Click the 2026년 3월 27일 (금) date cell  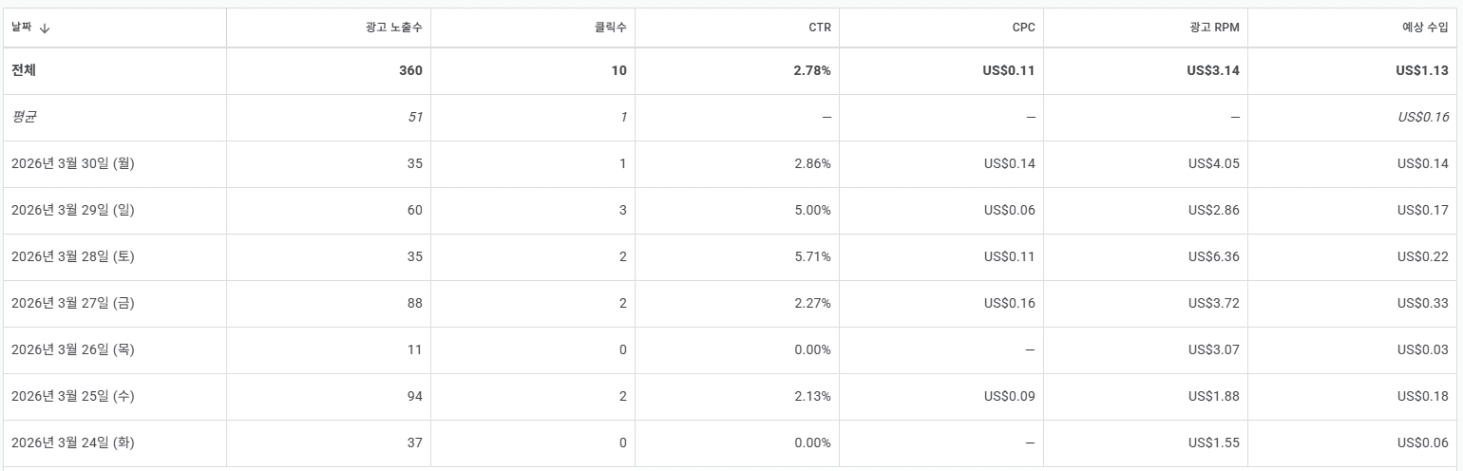[73, 304]
